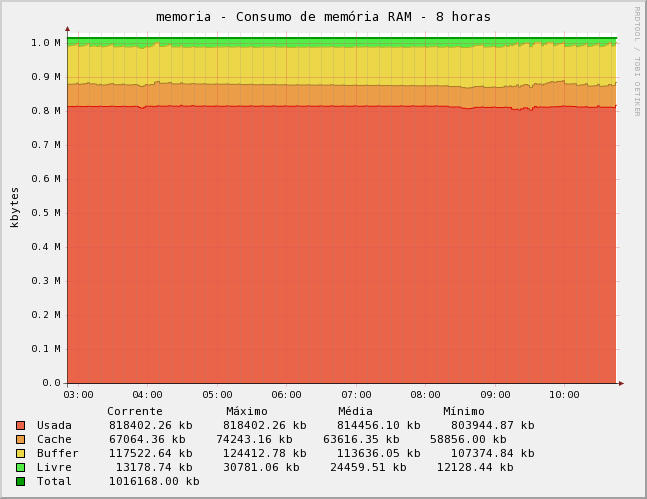Click the 0.3 M y-axis label

pos(46,281)
